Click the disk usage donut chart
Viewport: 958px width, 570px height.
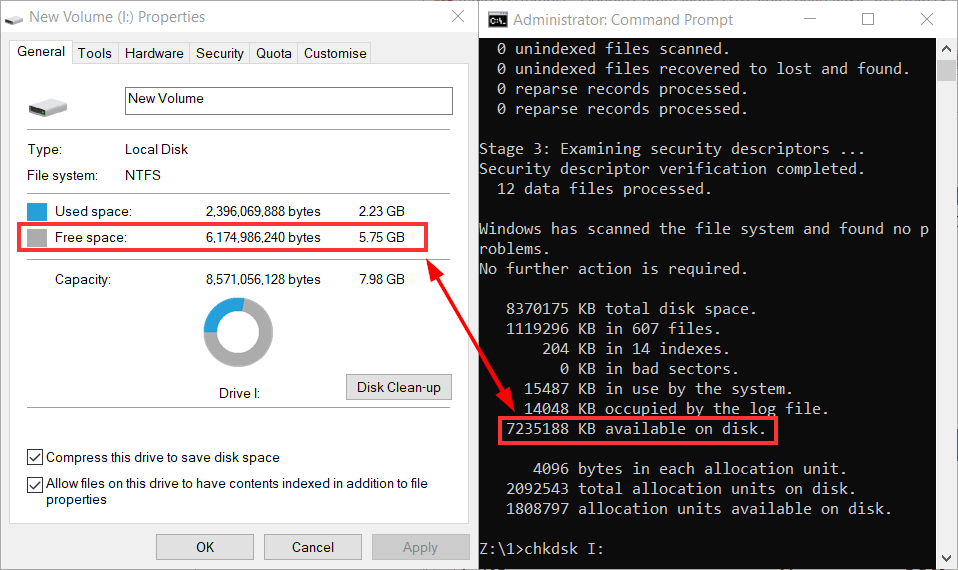pyautogui.click(x=238, y=332)
